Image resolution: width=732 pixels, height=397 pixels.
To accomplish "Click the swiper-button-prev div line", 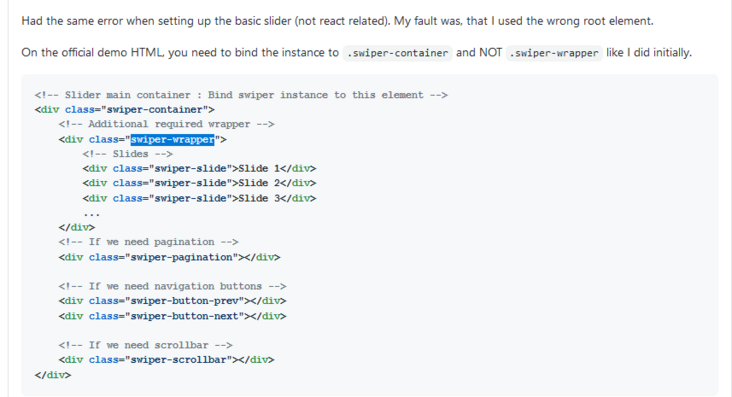I will (172, 300).
